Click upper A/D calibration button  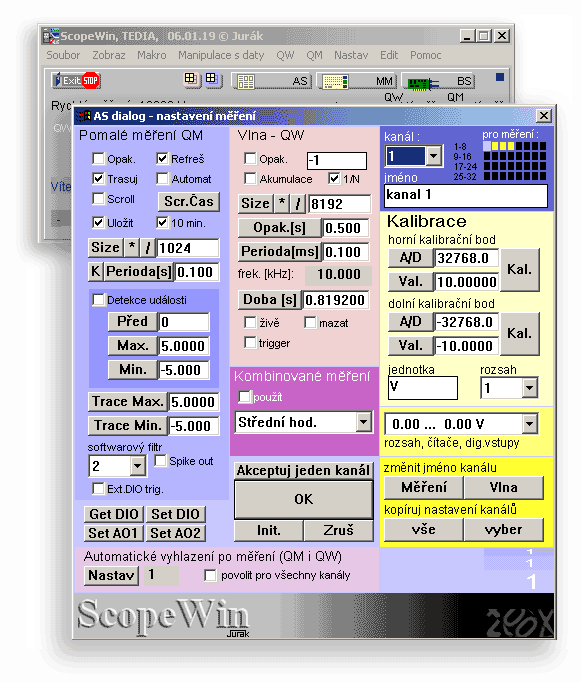tap(411, 257)
